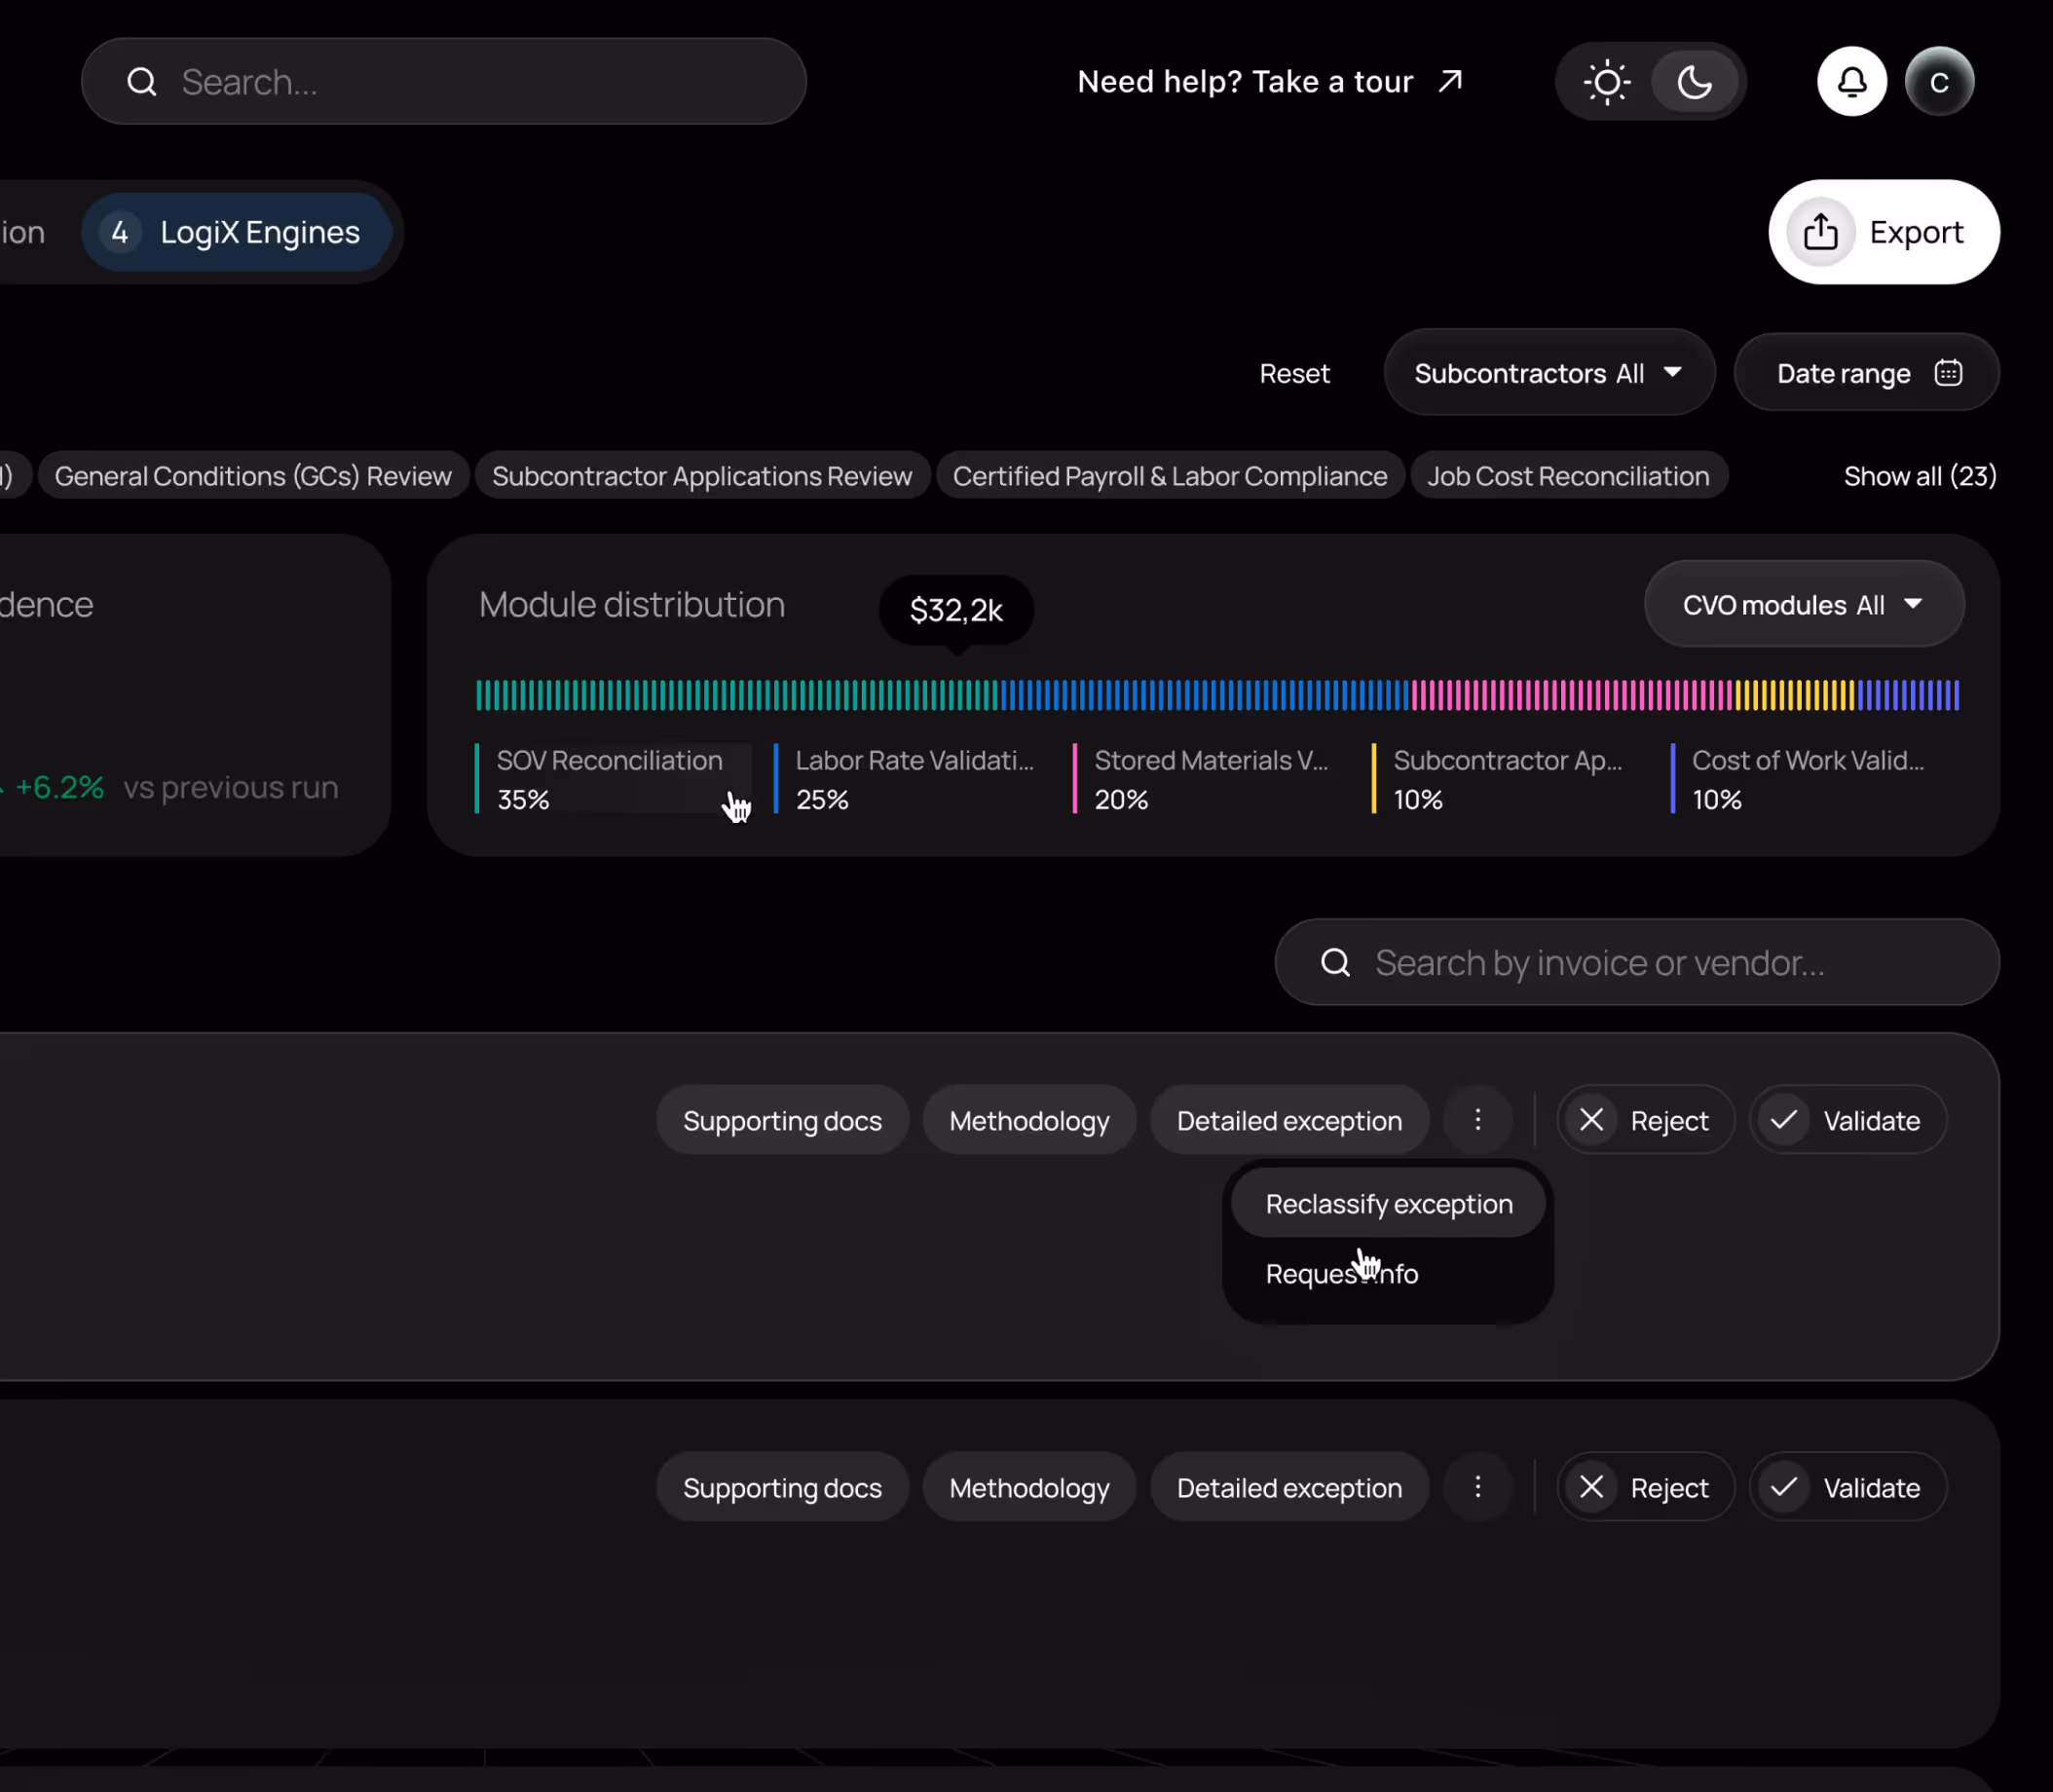Open the Date range calendar icon

pyautogui.click(x=1947, y=373)
